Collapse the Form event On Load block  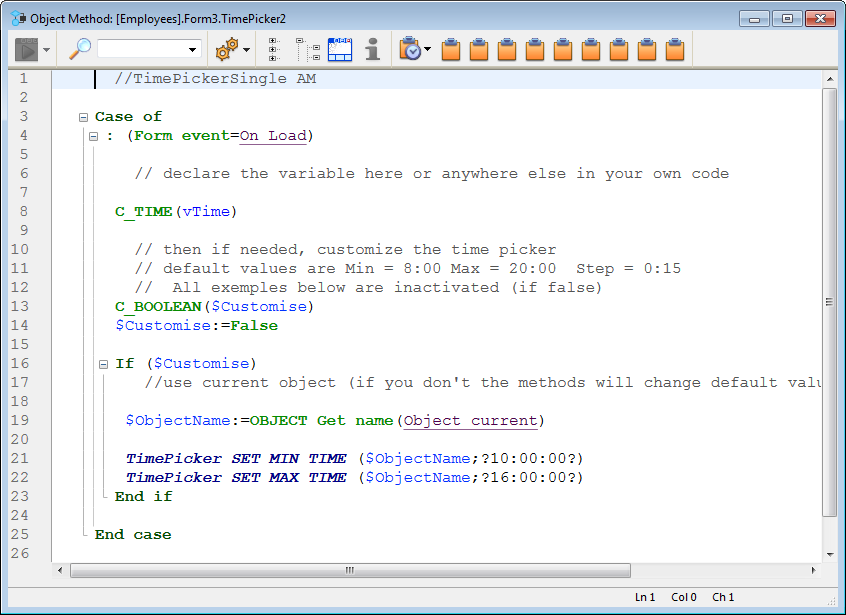[94, 136]
